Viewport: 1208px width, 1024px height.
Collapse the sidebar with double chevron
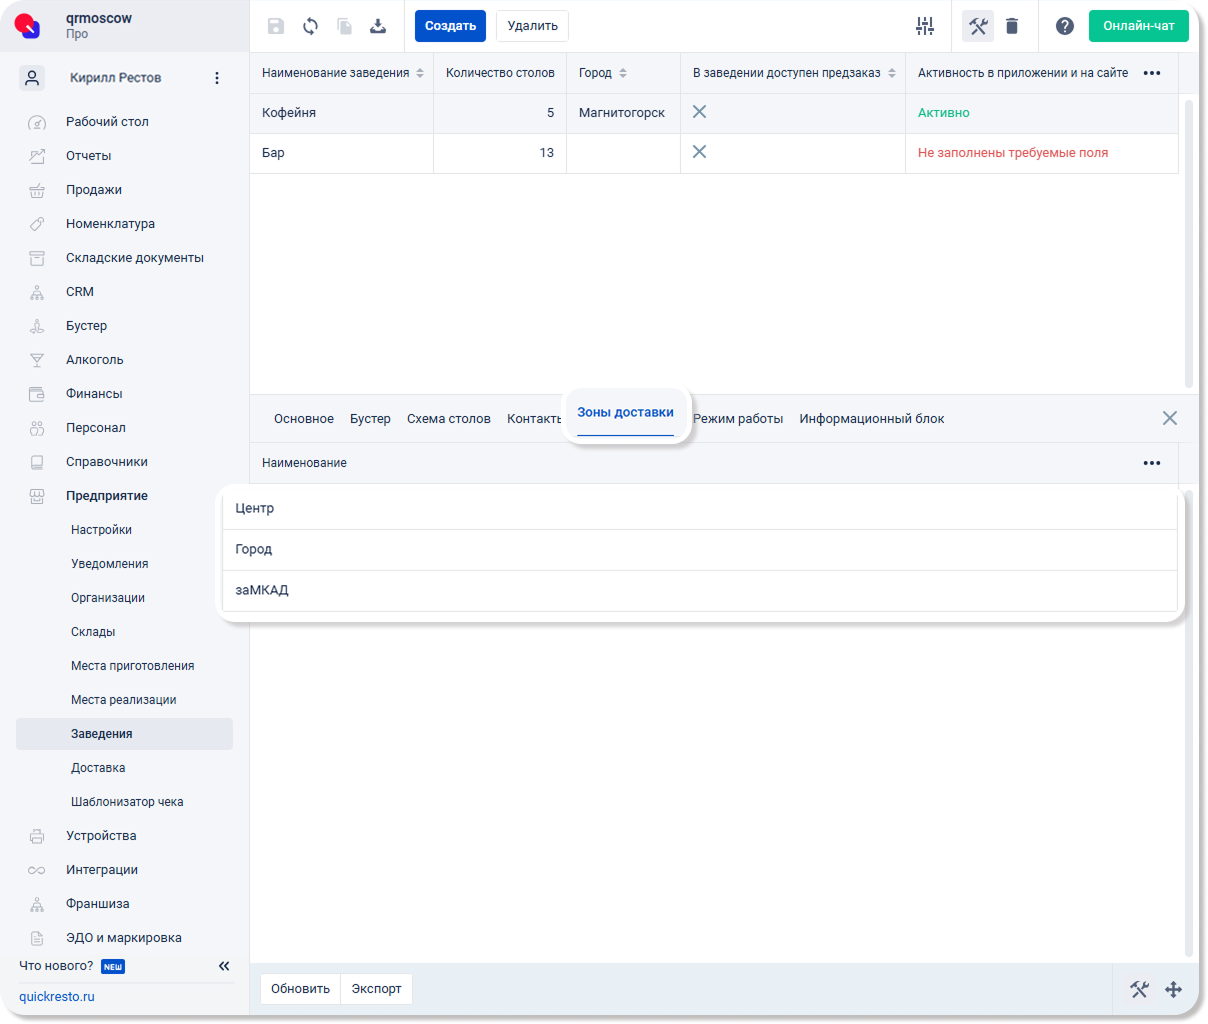pos(224,966)
